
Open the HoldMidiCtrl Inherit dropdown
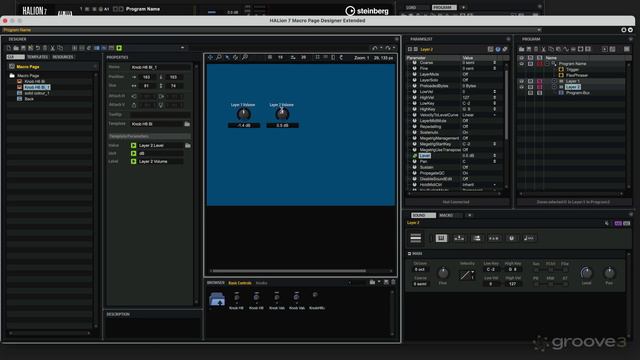(x=495, y=185)
